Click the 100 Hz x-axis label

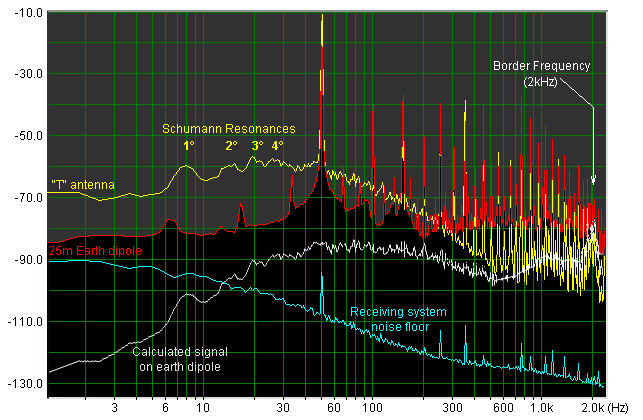coord(372,408)
